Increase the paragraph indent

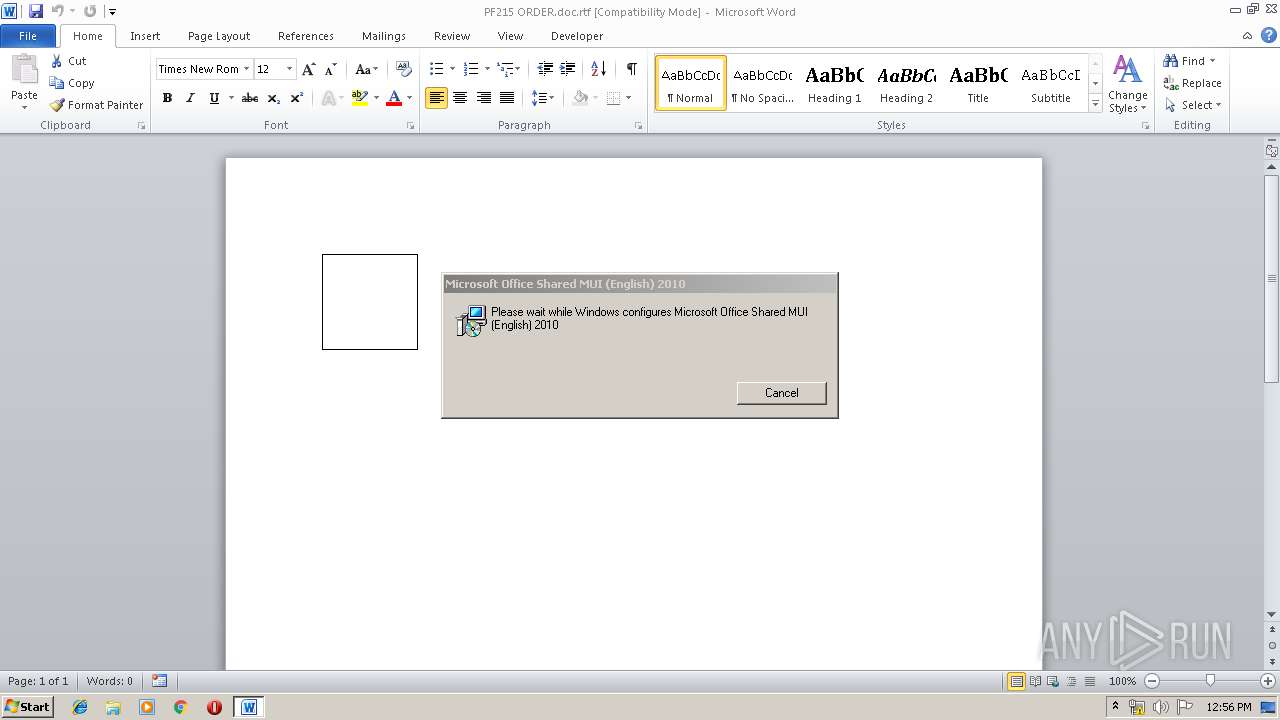pyautogui.click(x=567, y=69)
